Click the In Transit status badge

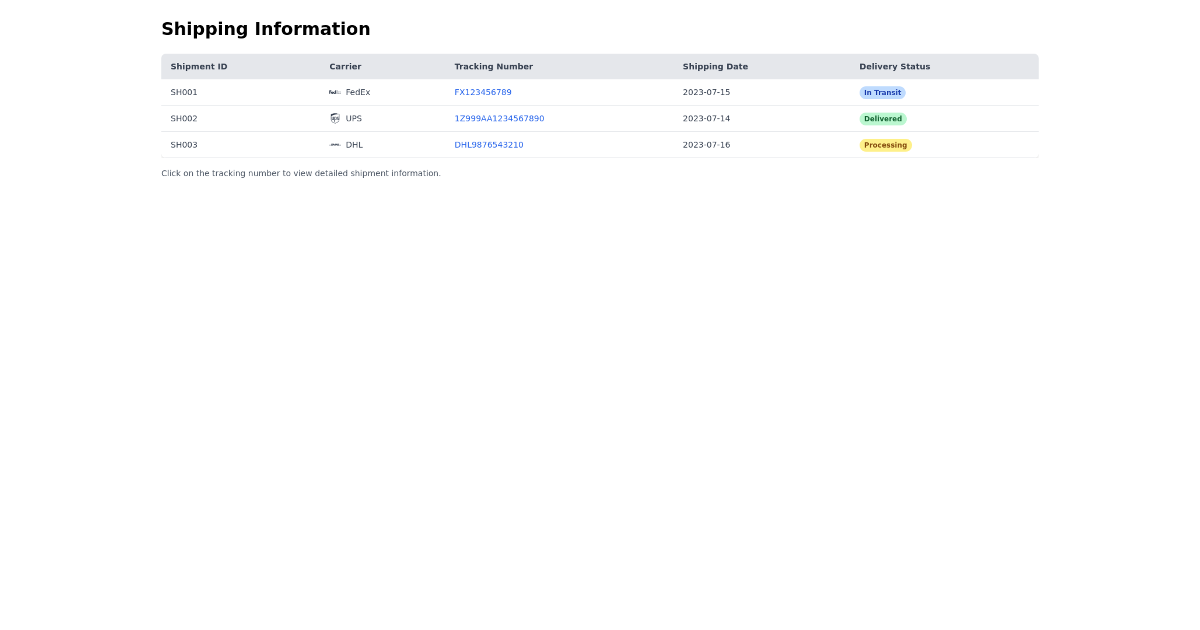click(882, 92)
